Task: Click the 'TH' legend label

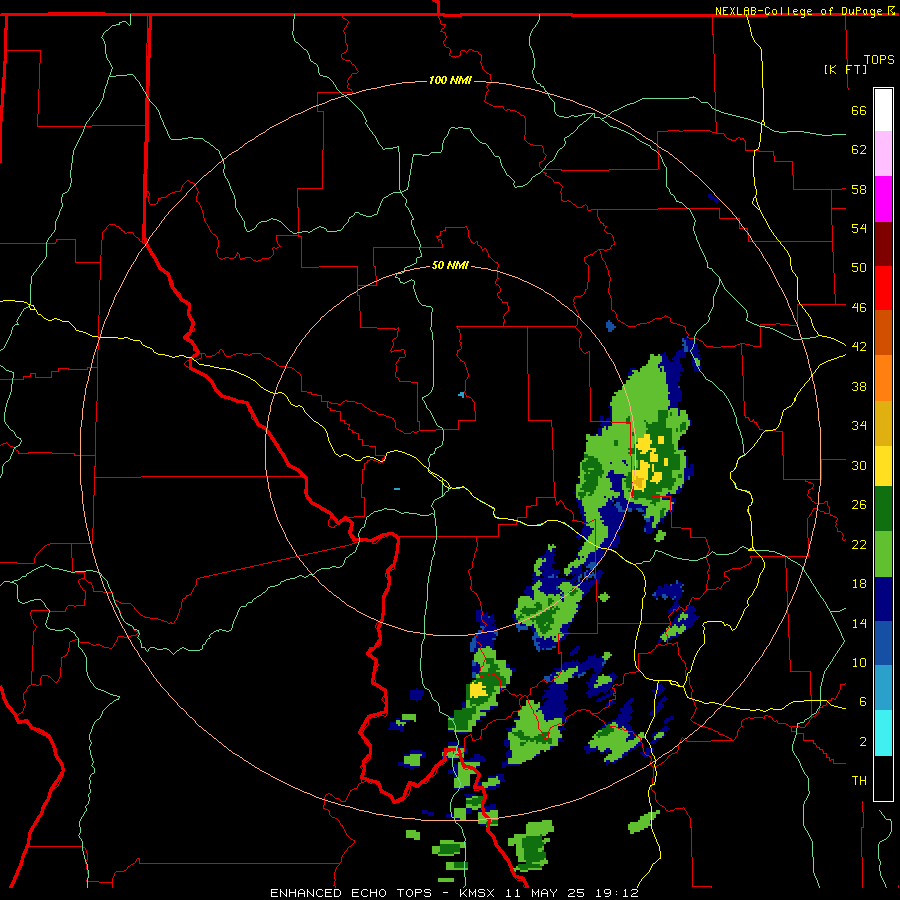Action: point(859,780)
